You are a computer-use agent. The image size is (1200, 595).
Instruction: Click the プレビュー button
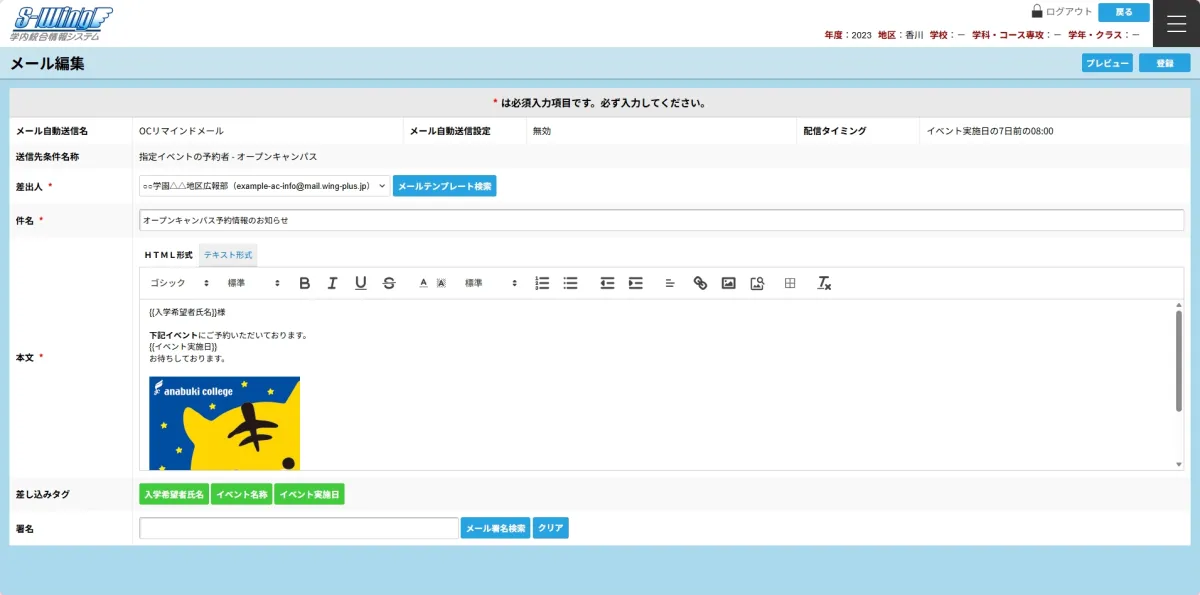(1107, 63)
